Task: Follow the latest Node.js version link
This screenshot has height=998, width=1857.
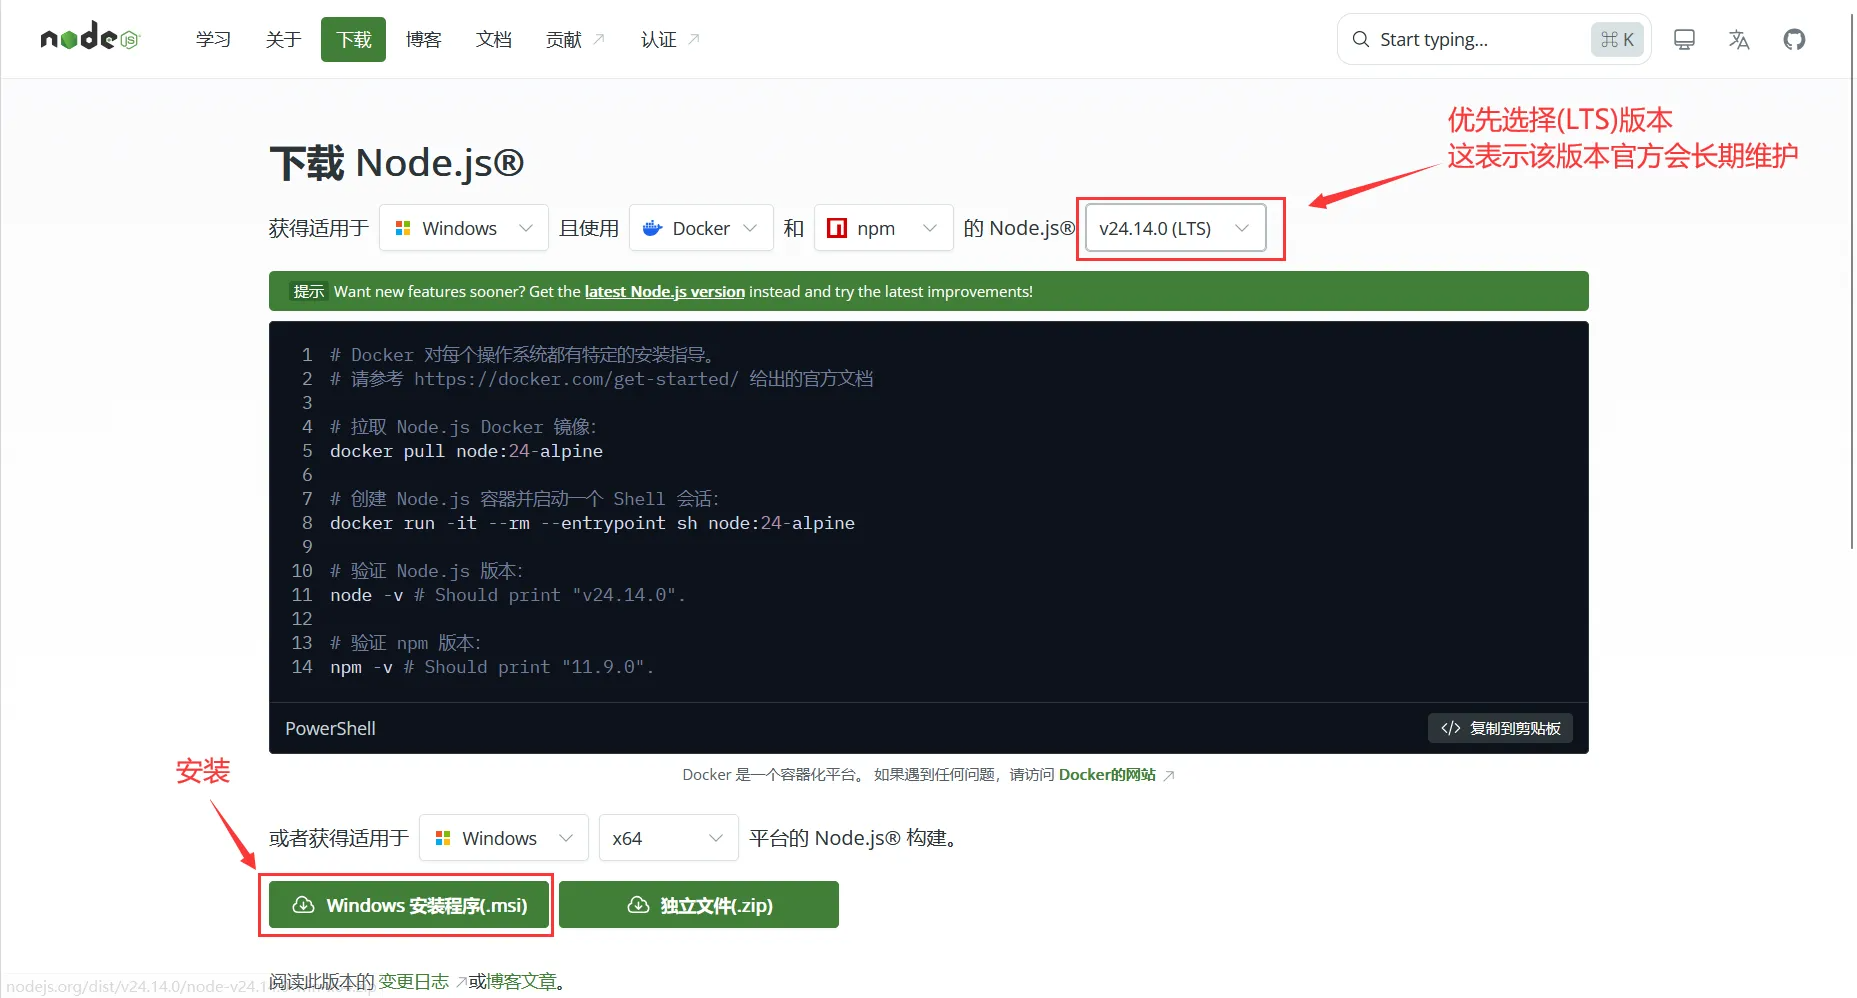Action: tap(664, 291)
